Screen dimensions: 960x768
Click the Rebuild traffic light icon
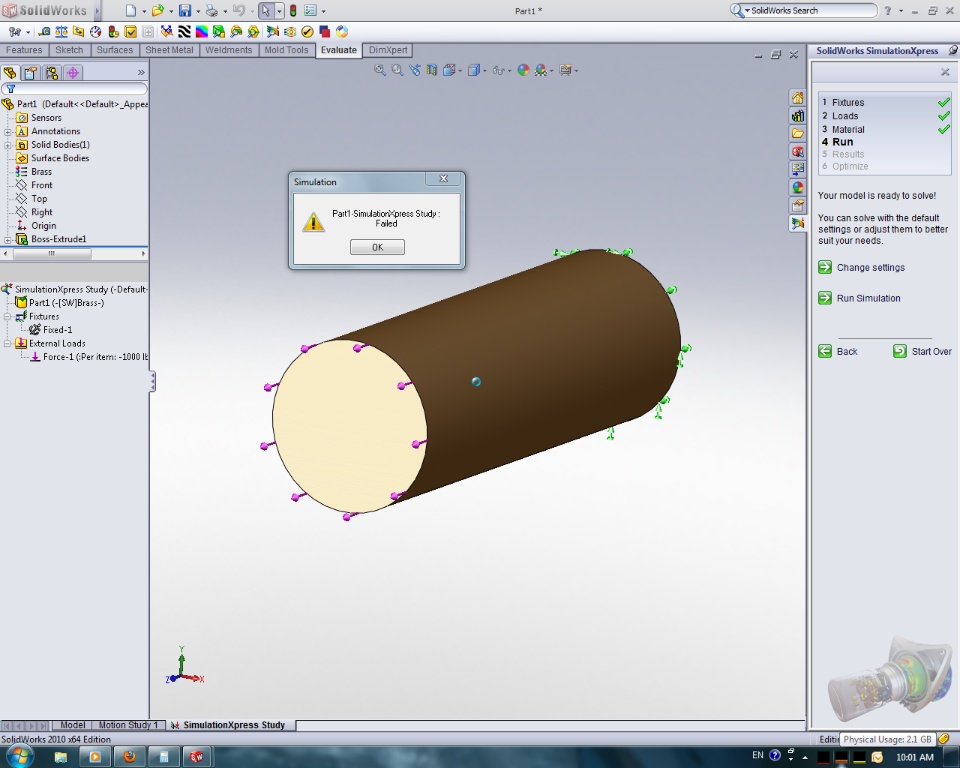point(293,11)
